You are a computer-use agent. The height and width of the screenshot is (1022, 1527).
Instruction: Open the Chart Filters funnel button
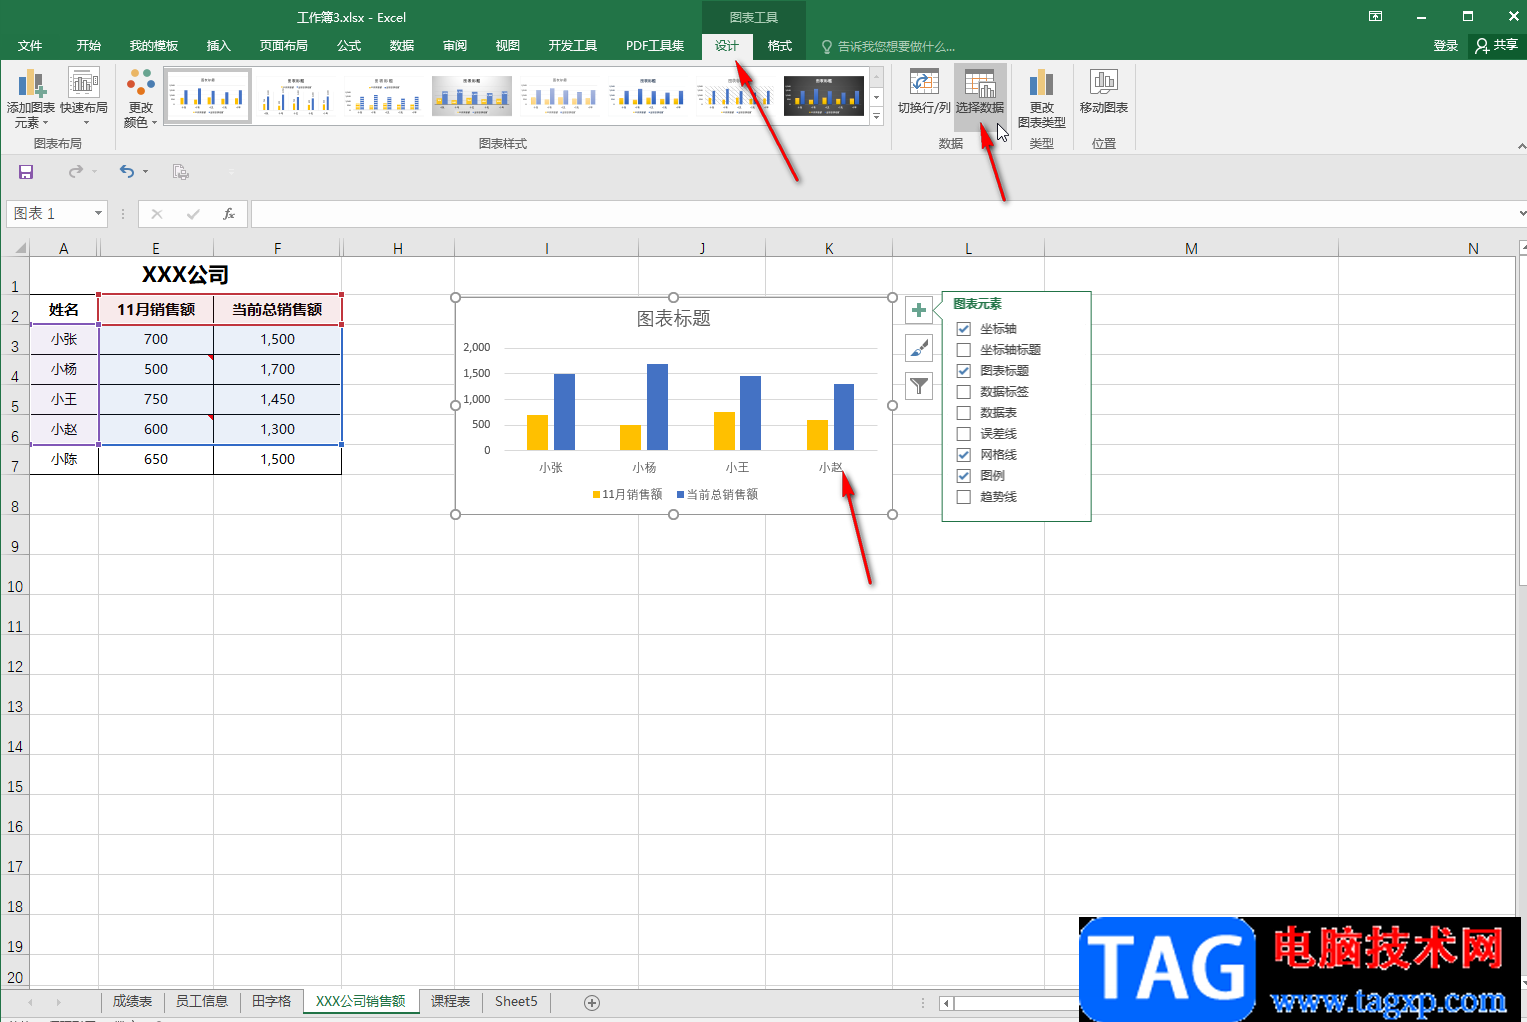pos(918,386)
